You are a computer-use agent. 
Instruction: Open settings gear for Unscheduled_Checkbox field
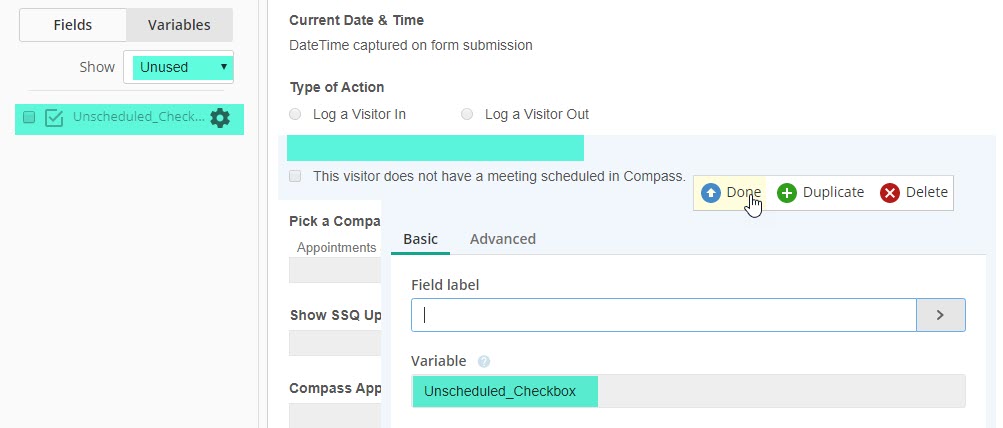pos(220,118)
